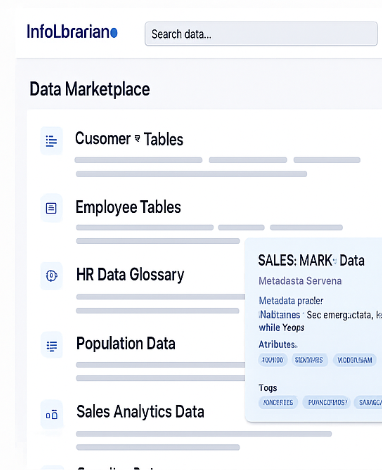This screenshot has width=382, height=470.
Task: Click the Nabtaines text in popup
Action: [x=280, y=315]
